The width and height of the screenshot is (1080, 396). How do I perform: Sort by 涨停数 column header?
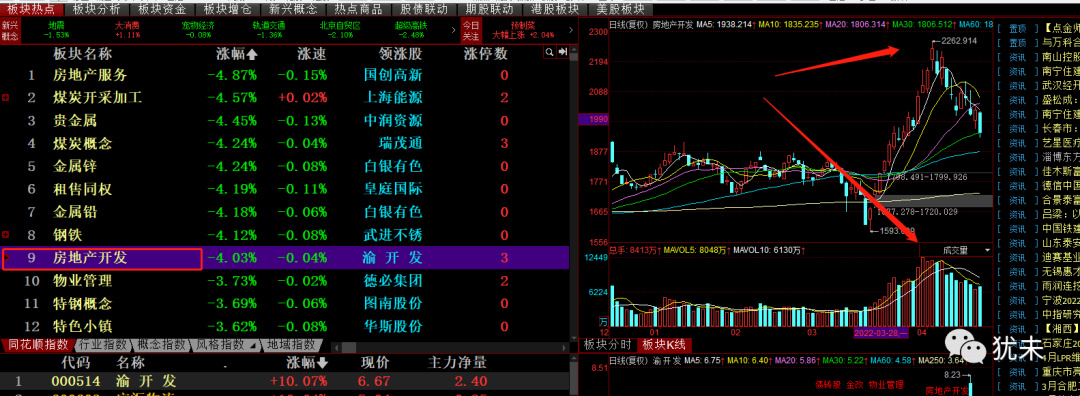(x=486, y=54)
